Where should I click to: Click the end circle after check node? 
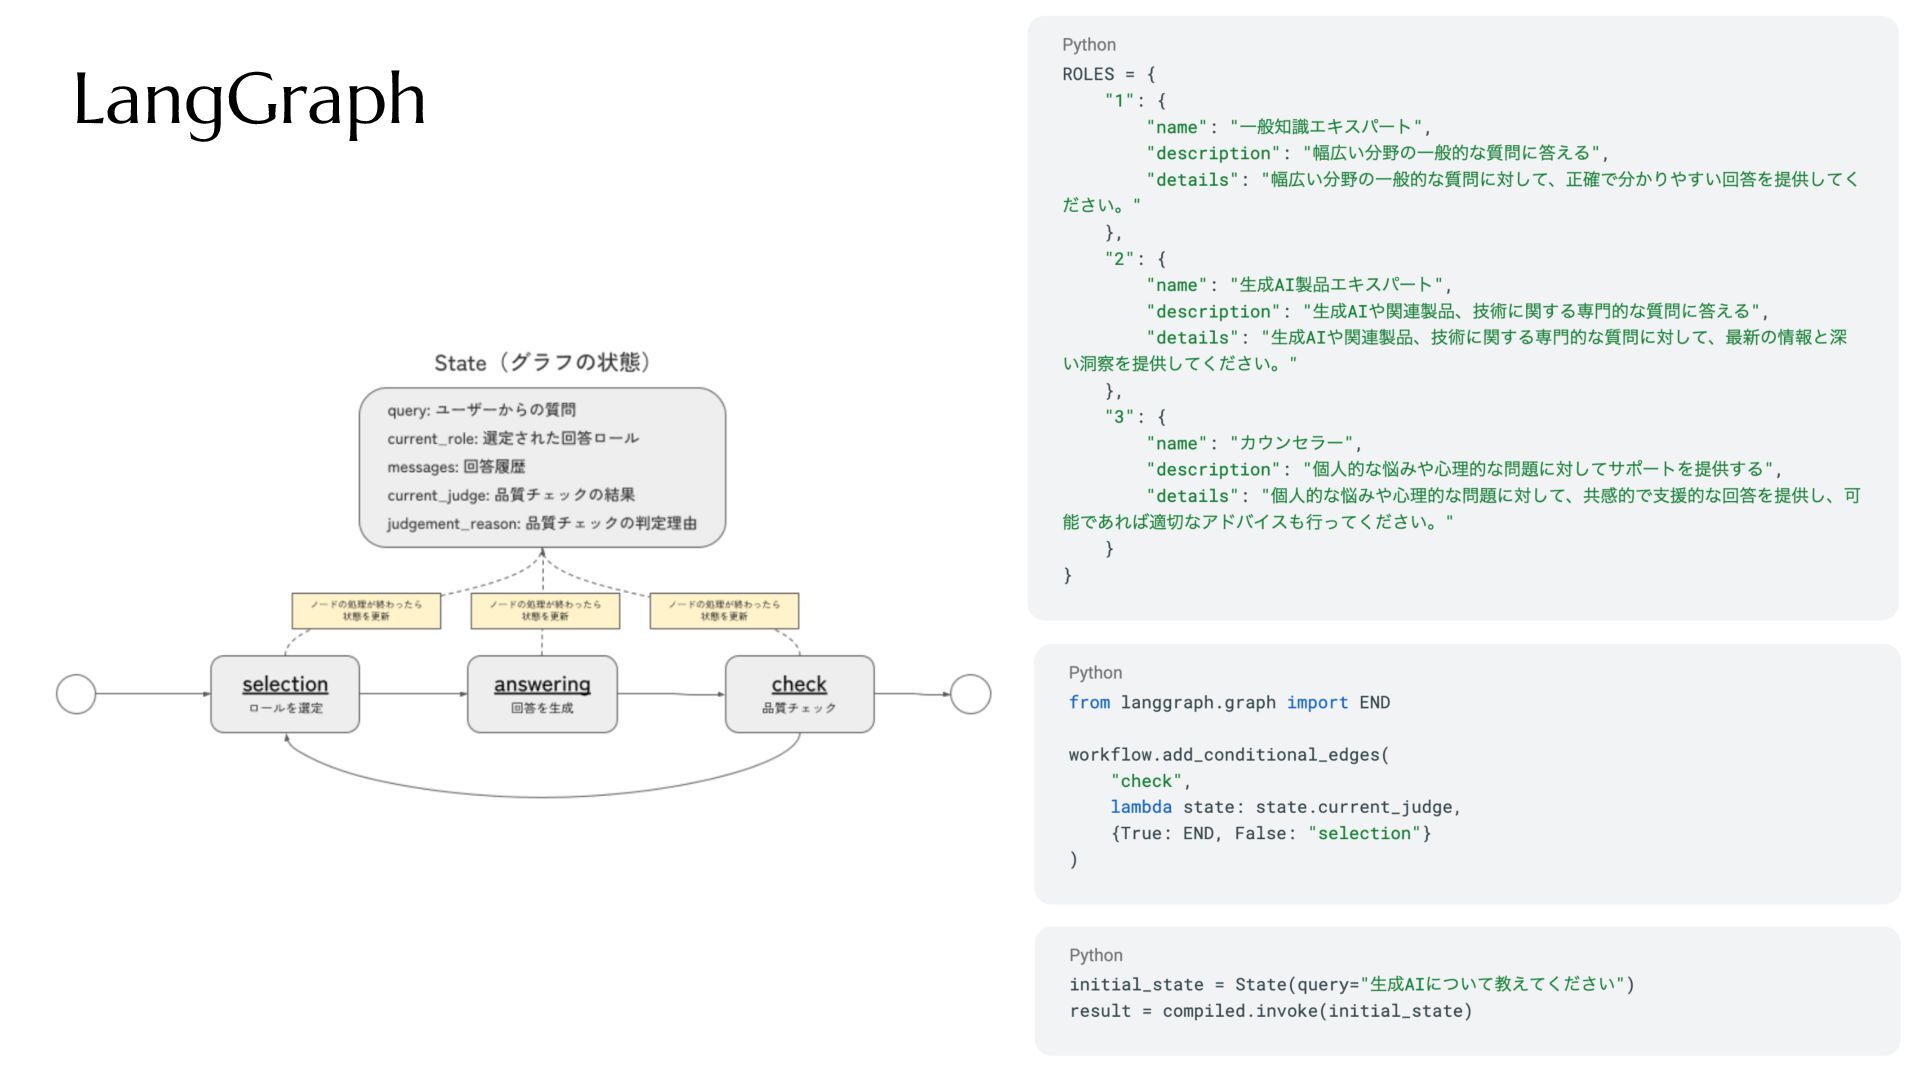(x=970, y=694)
